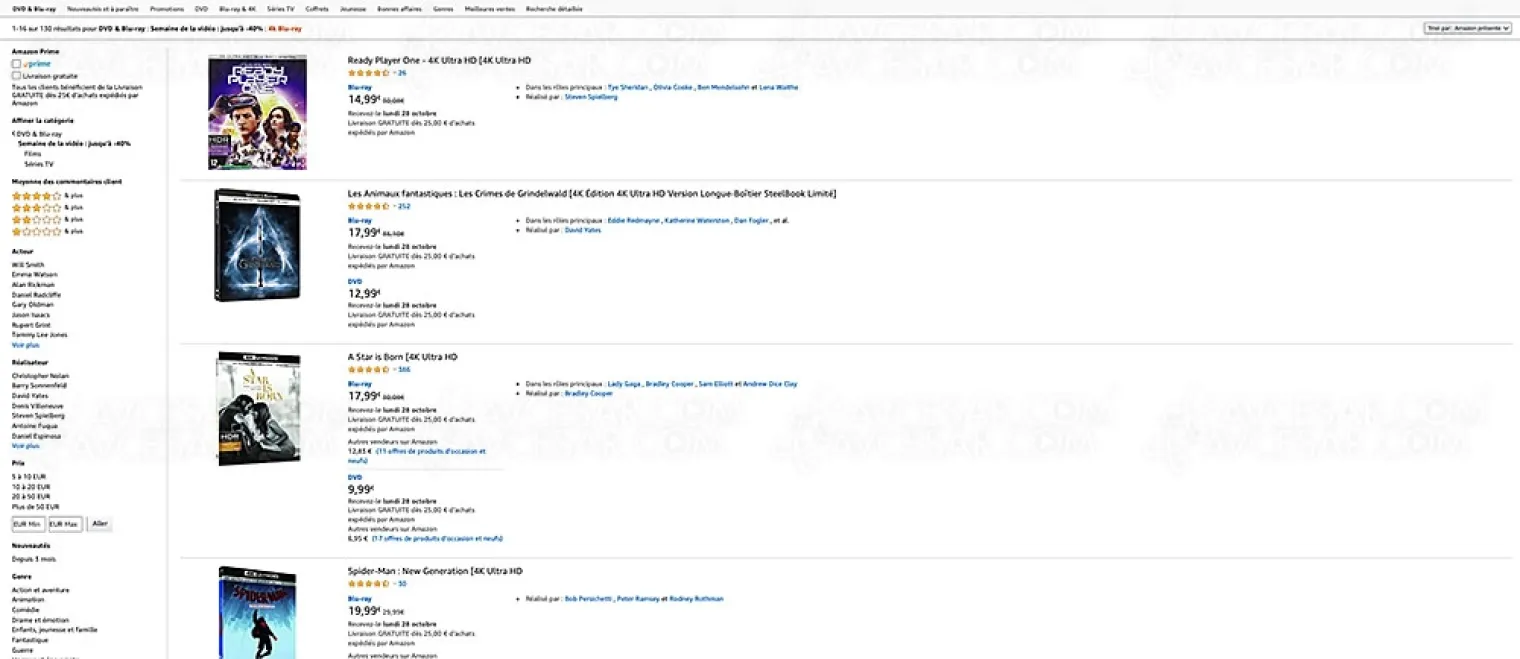Click the 252 reviews count link

404,206
